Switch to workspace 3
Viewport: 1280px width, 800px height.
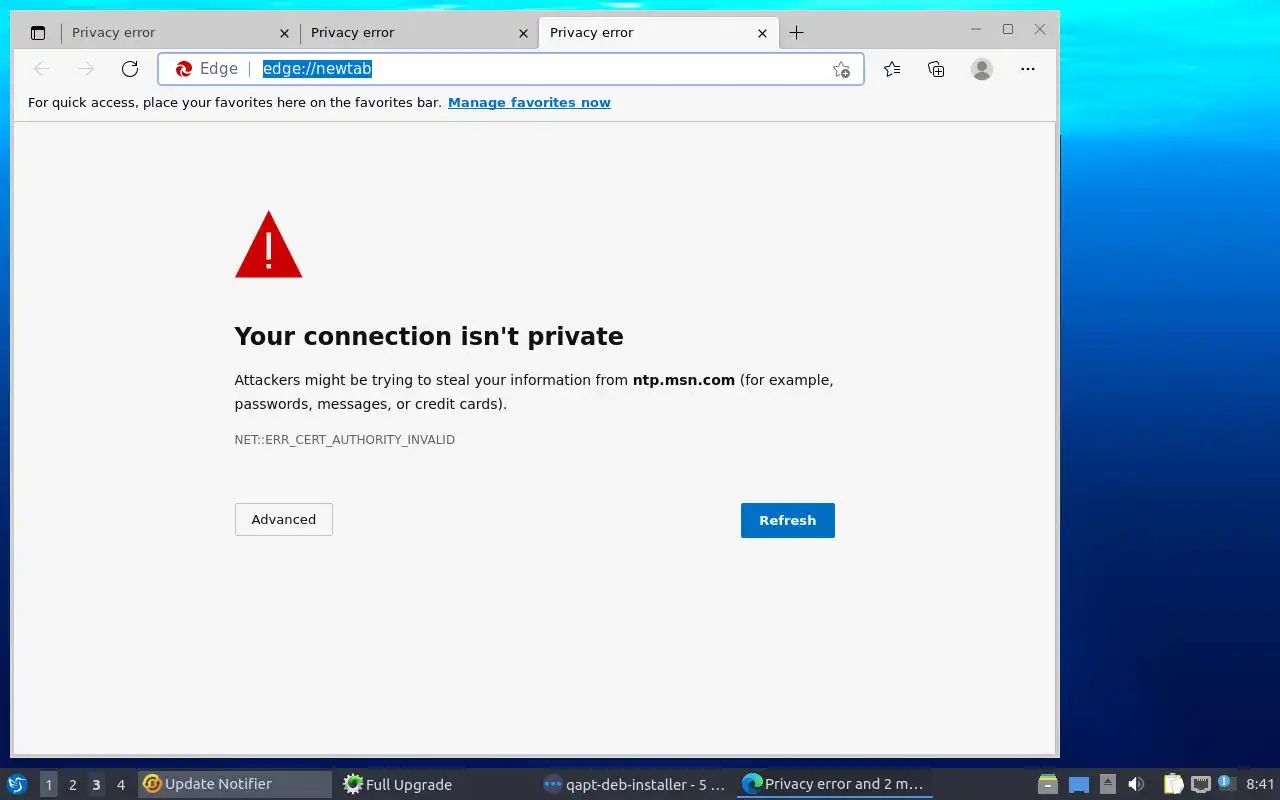(97, 785)
